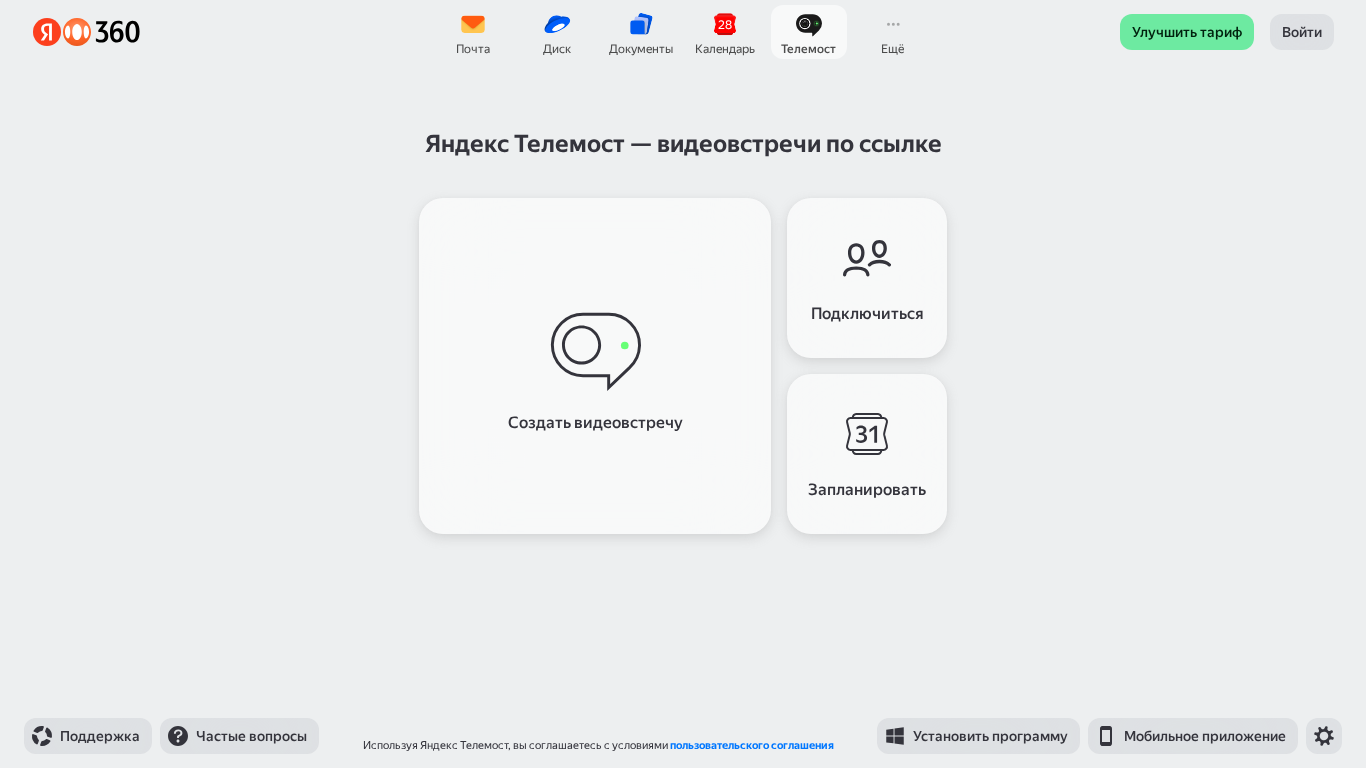This screenshot has width=1366, height=768.
Task: Open Документы service
Action: [641, 33]
